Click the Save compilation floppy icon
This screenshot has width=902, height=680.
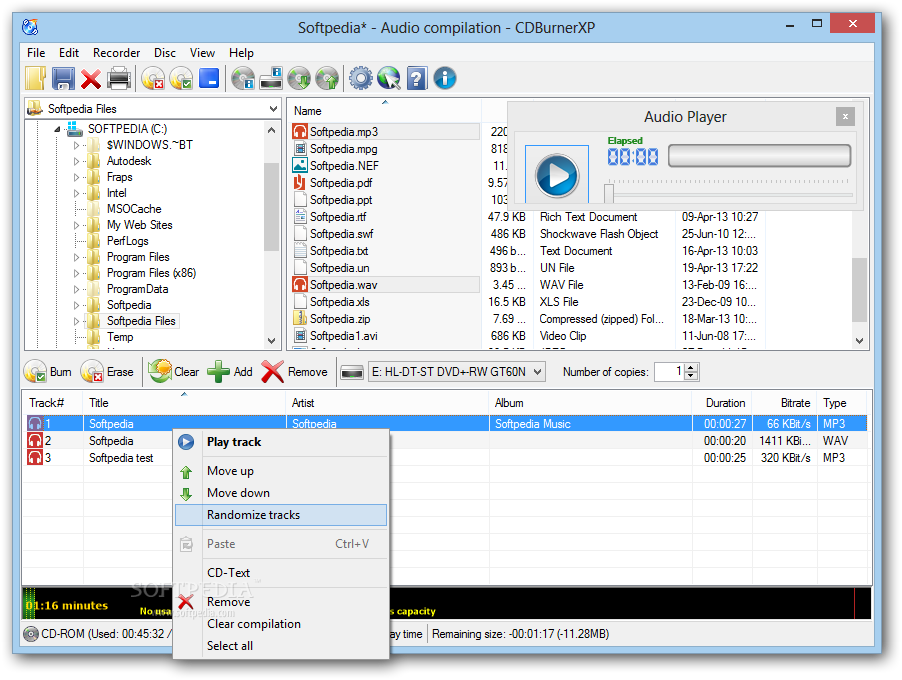point(63,78)
